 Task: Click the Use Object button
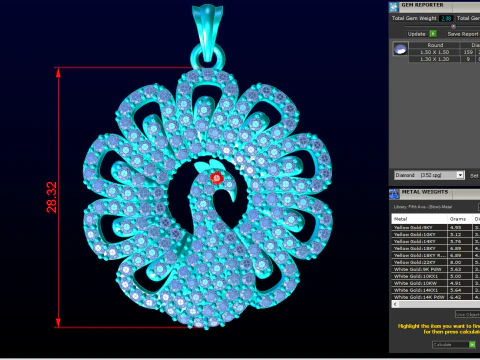point(467,314)
